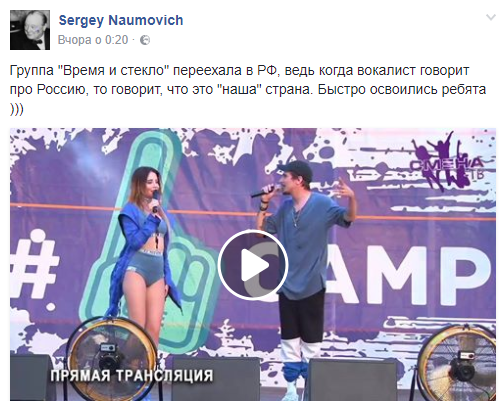
Task: Click the Sergey Naumovich profile picture
Action: [30, 30]
